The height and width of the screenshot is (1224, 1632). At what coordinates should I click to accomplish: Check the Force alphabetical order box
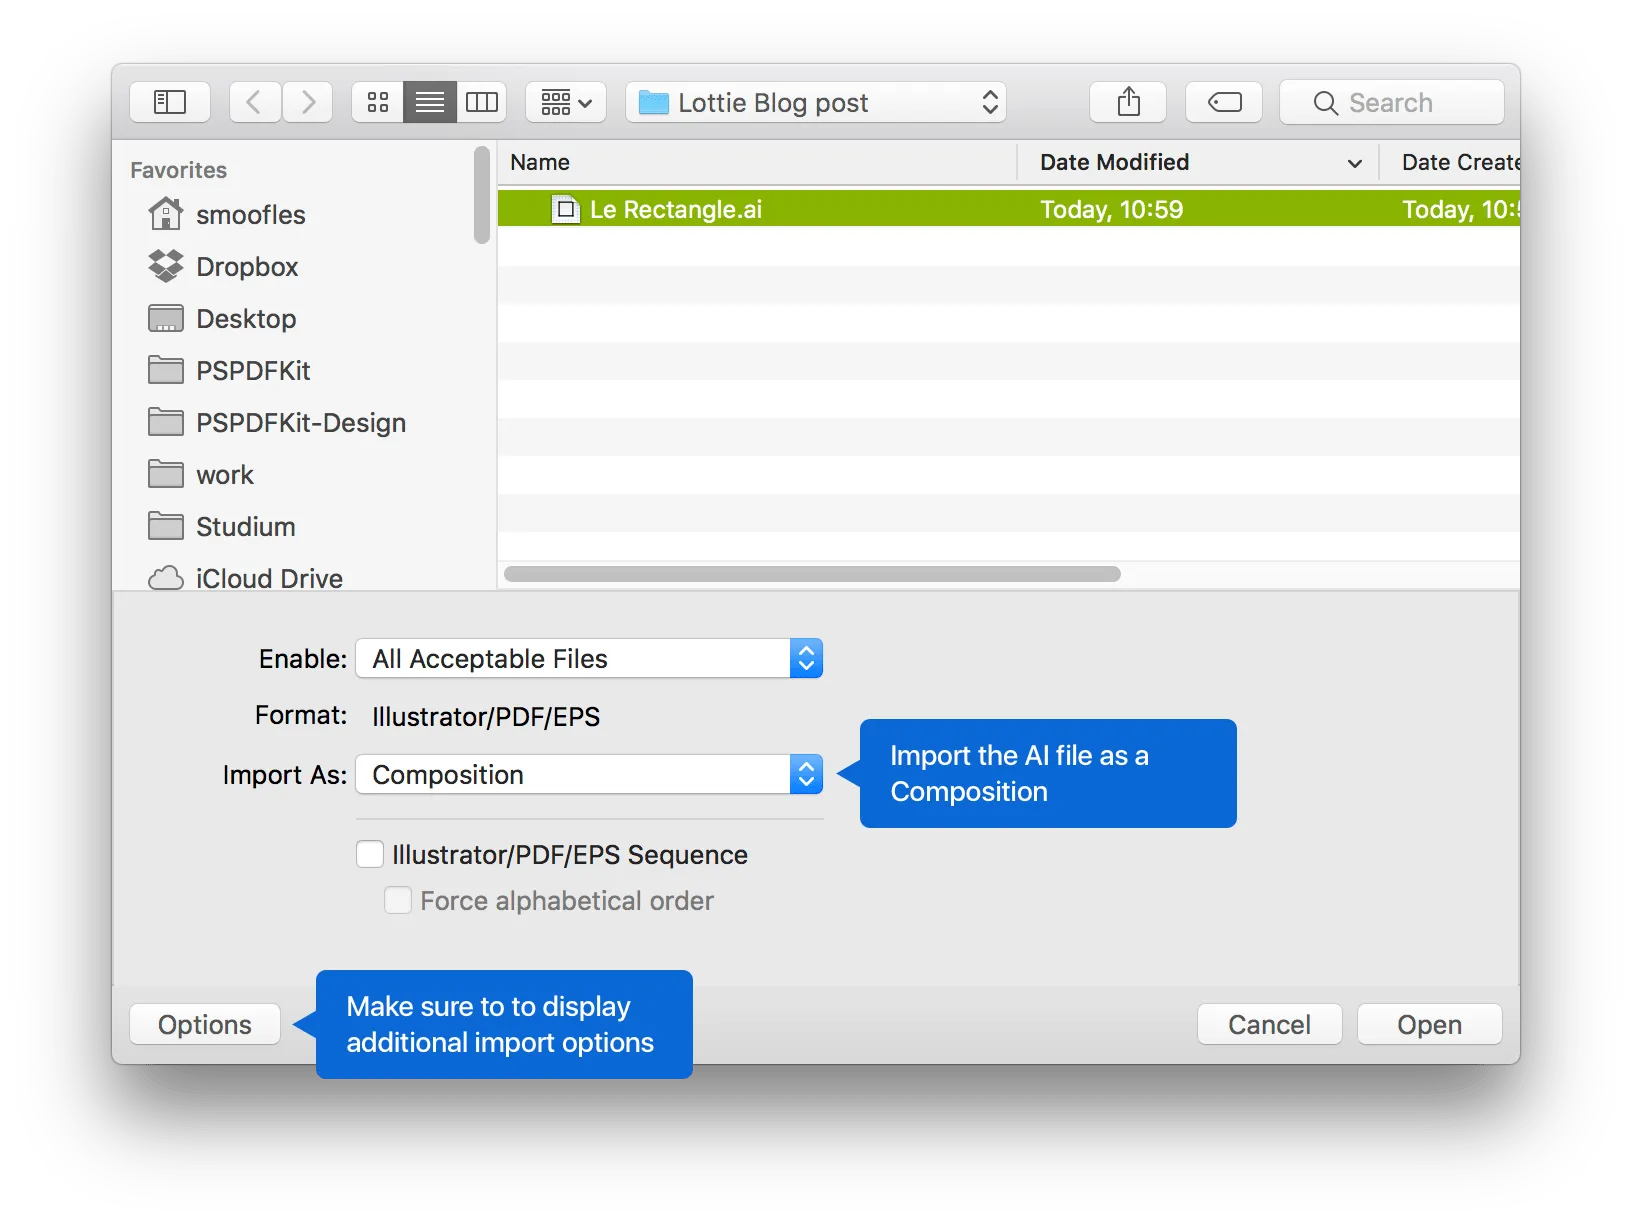point(398,900)
